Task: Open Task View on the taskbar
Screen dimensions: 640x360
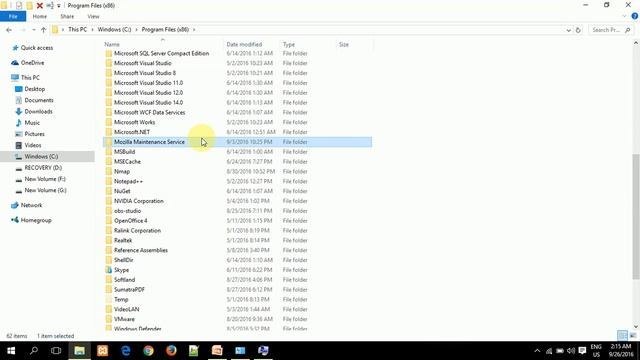Action: 56,351
